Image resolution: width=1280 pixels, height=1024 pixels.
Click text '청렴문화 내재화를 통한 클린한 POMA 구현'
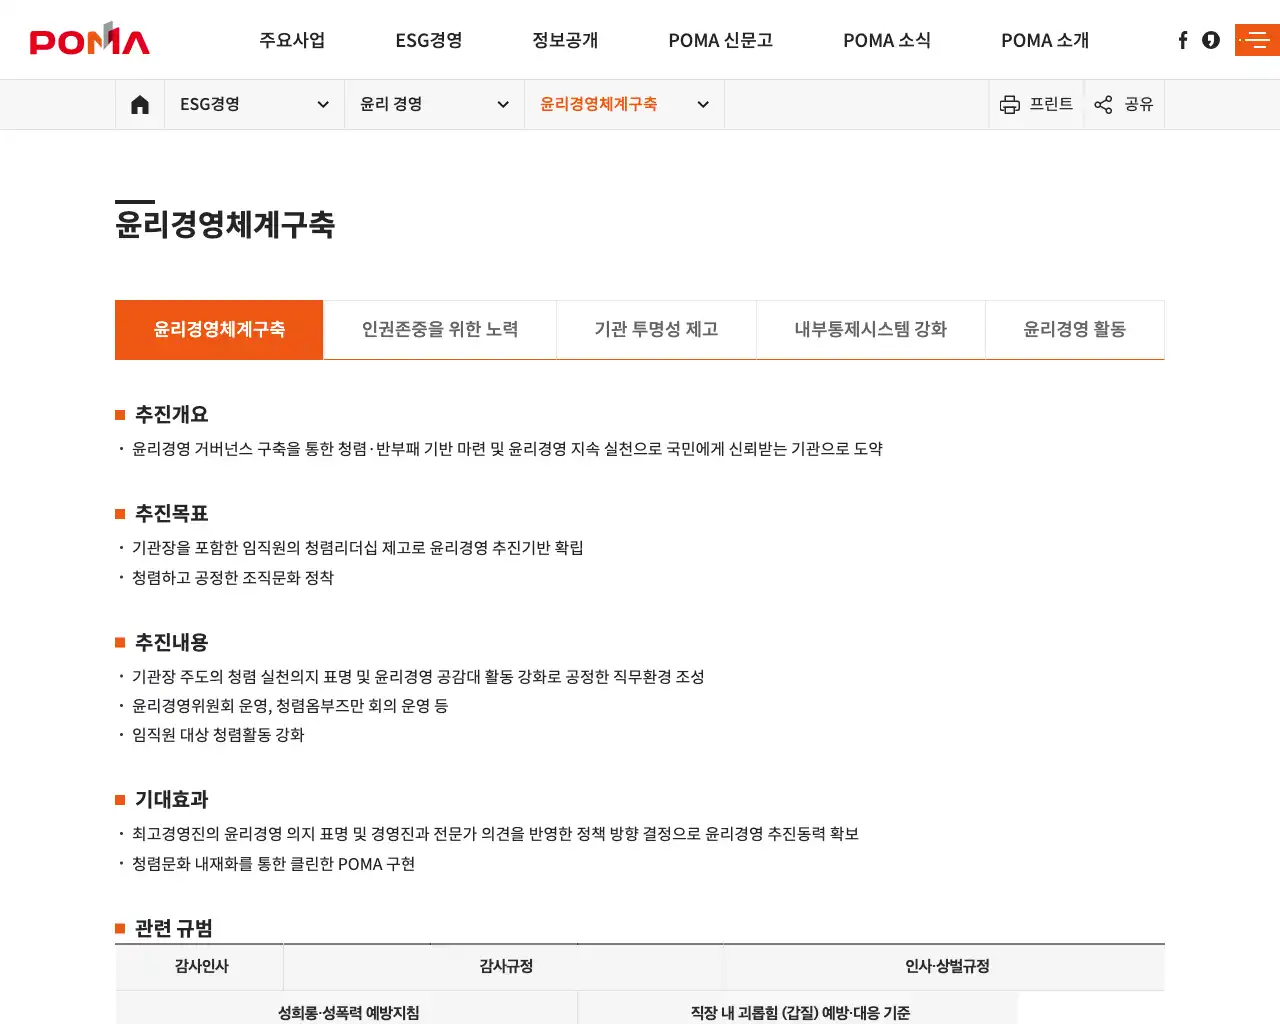coord(273,863)
